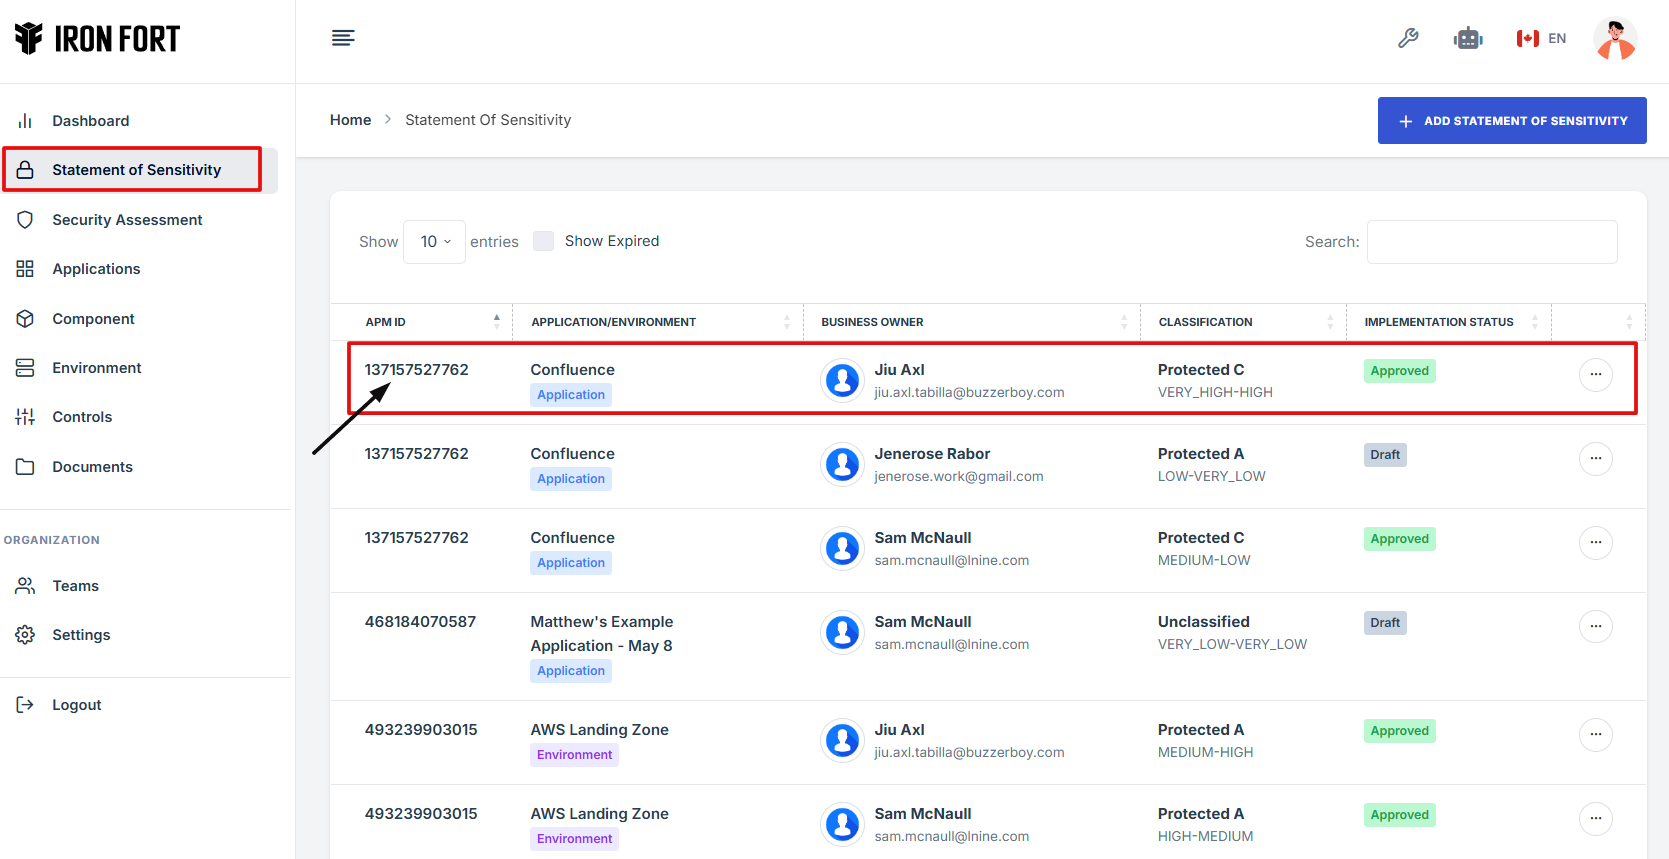
Task: Select Logout in the sidebar
Action: (x=76, y=705)
